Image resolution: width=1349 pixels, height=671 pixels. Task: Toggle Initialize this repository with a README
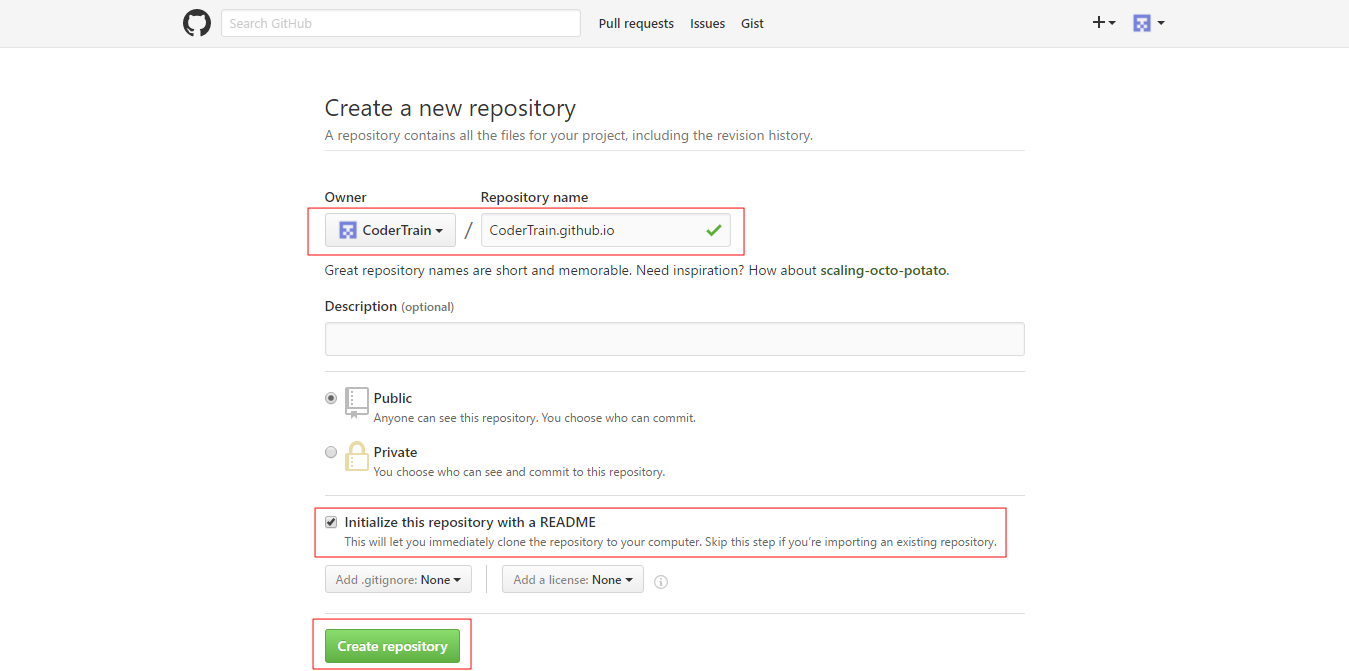click(x=331, y=522)
